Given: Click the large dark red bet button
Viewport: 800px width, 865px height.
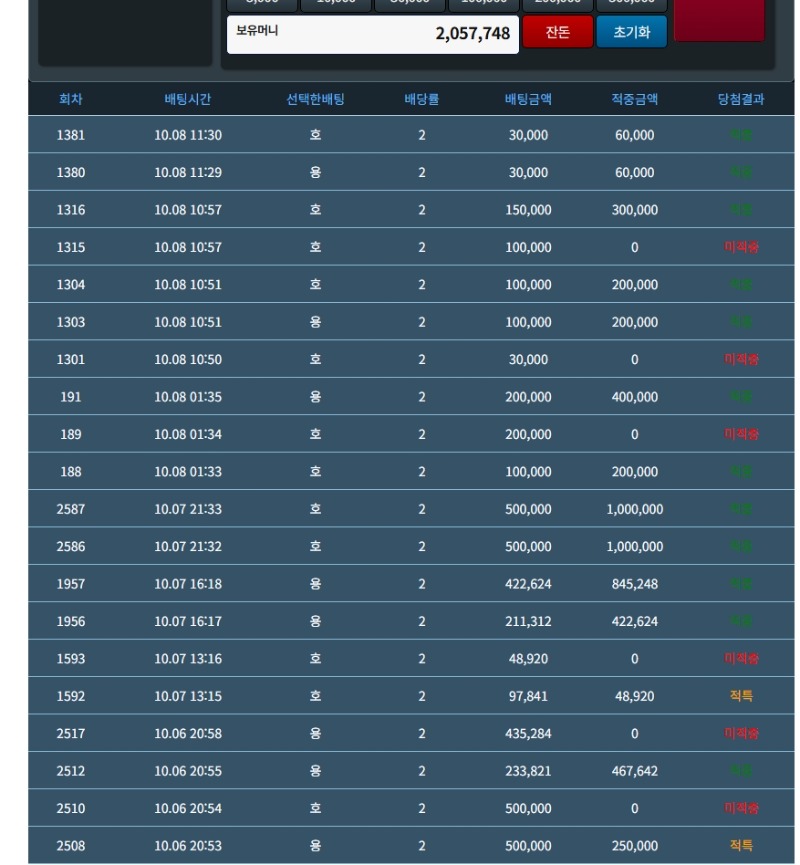Looking at the screenshot, I should [x=719, y=18].
